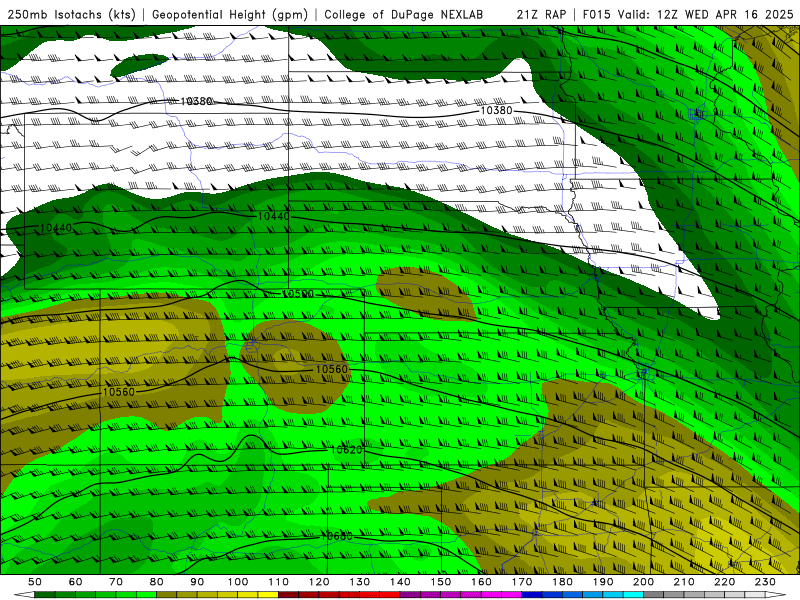Click the 50 knot color bar label
The image size is (800, 600).
coord(35,582)
